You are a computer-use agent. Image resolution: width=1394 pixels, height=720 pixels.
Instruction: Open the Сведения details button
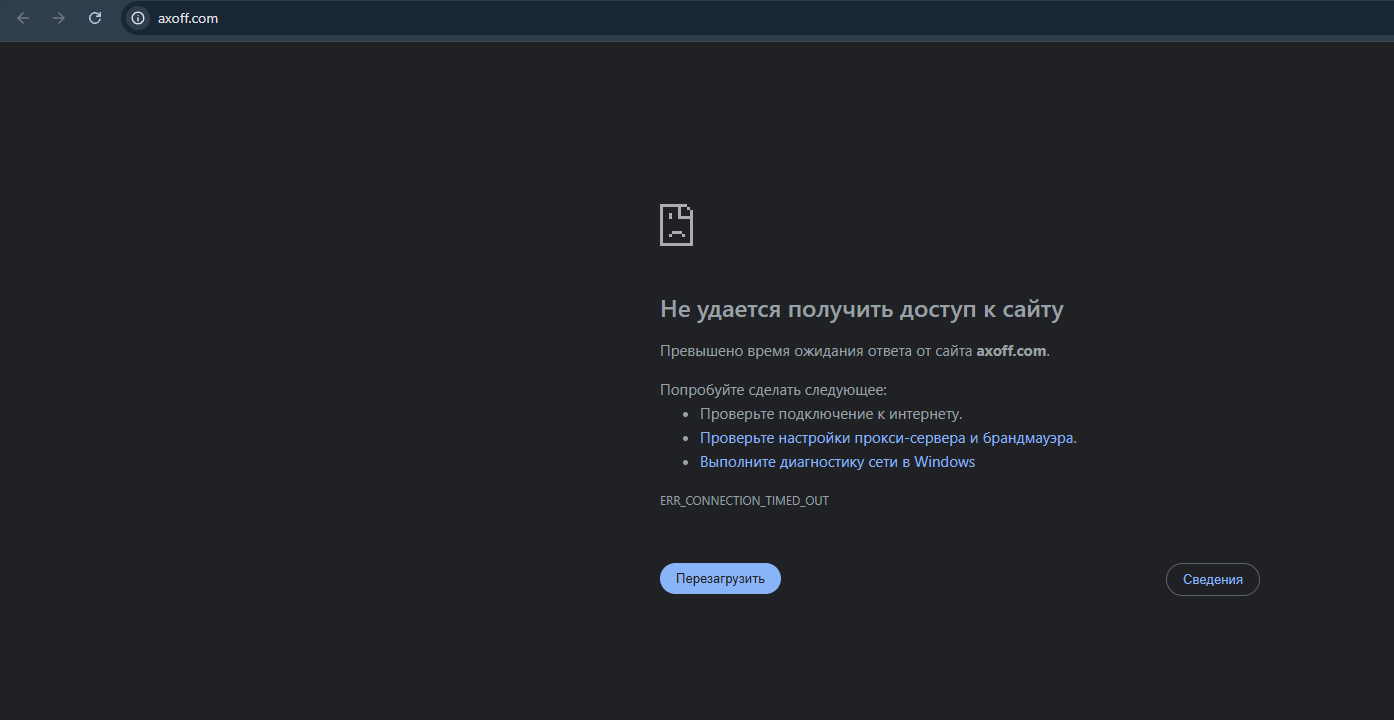1212,579
